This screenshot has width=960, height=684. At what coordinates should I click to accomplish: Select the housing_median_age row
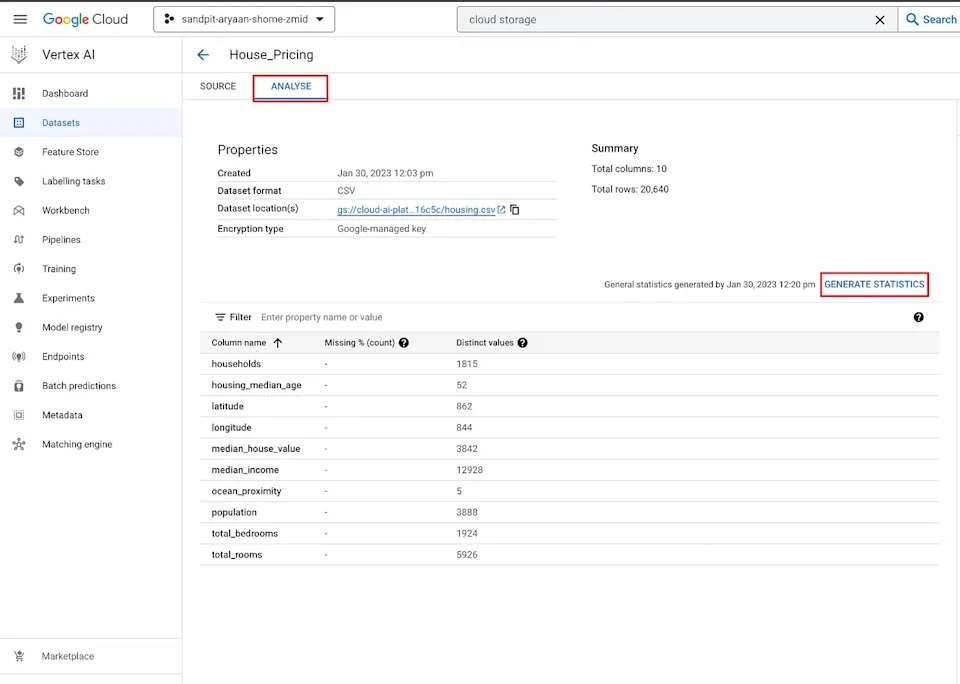tap(569, 385)
